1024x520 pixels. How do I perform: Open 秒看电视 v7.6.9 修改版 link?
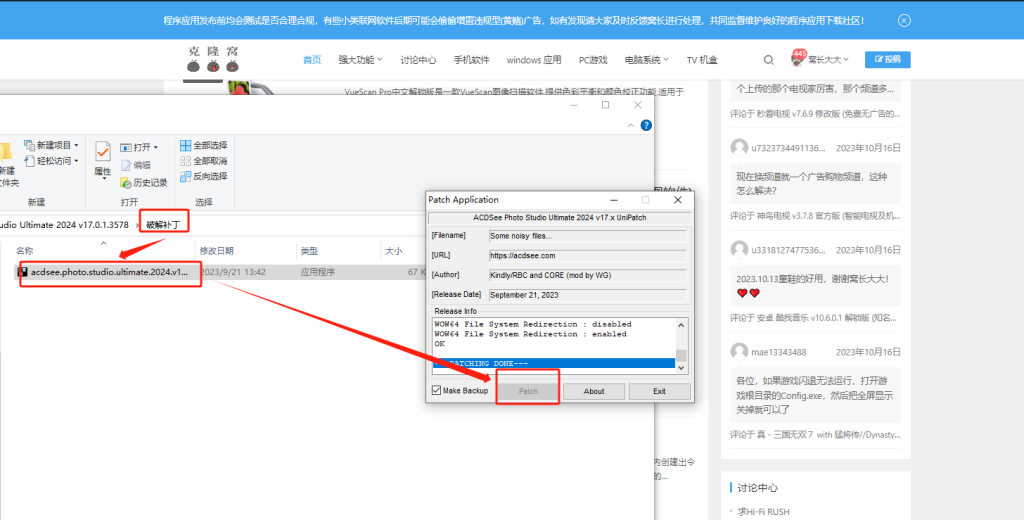pyautogui.click(x=828, y=114)
